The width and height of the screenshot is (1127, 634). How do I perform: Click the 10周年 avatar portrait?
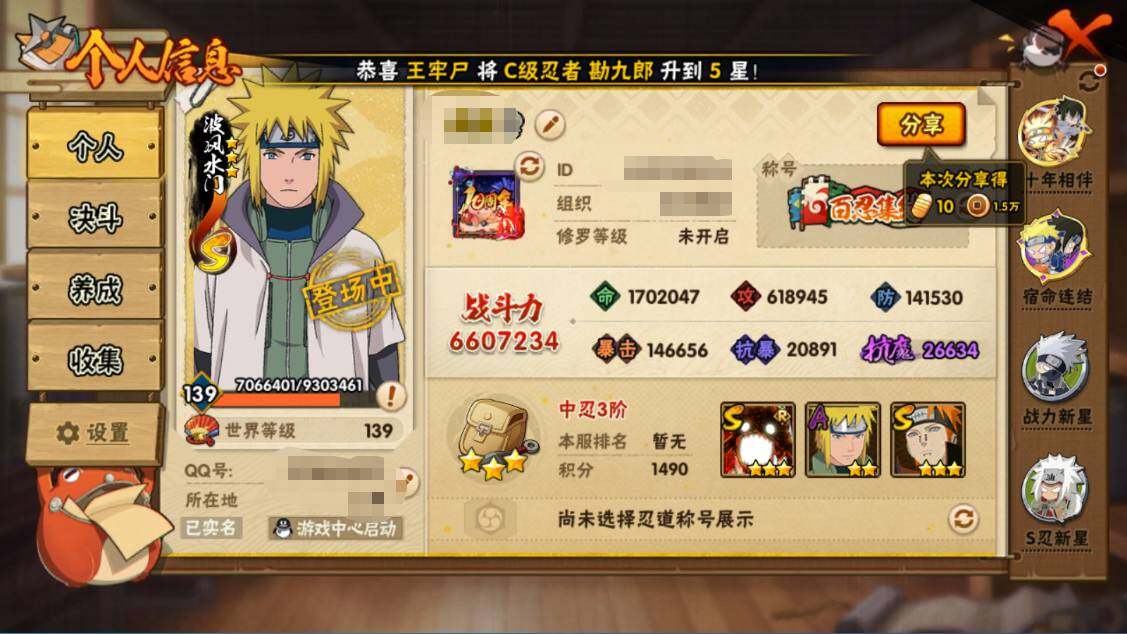click(x=487, y=203)
